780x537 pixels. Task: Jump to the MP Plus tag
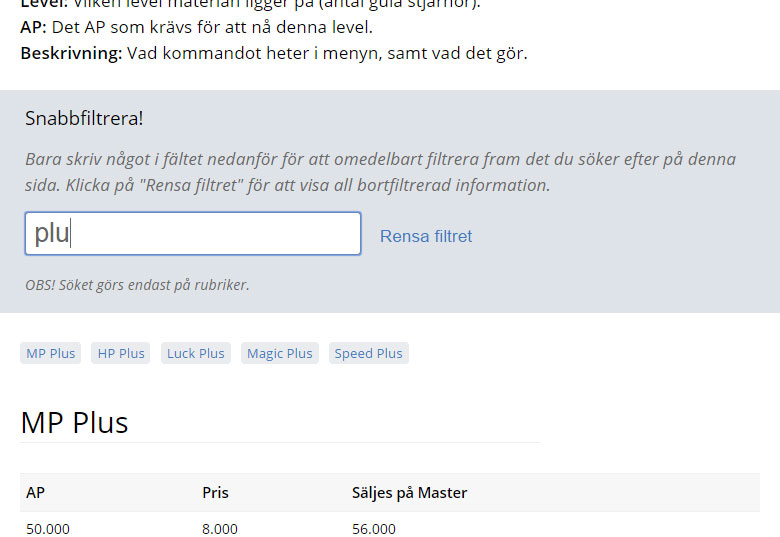[50, 353]
